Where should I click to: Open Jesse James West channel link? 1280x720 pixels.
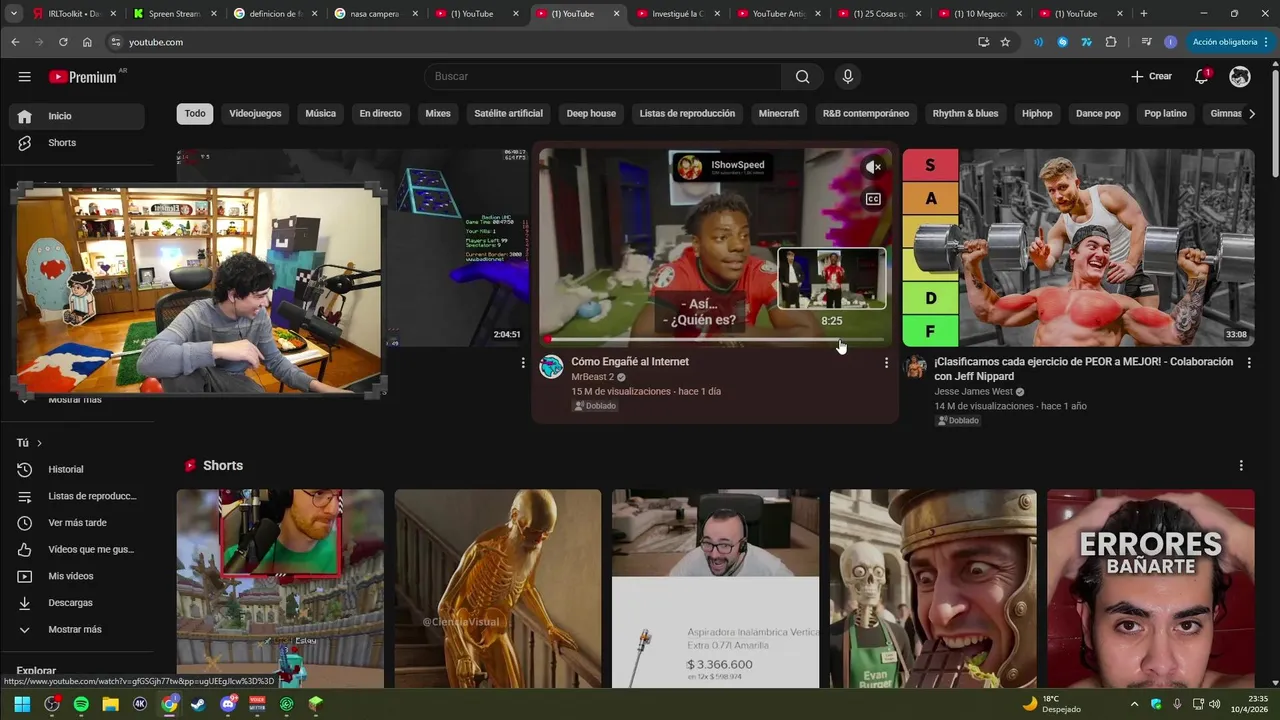pyautogui.click(x=973, y=392)
